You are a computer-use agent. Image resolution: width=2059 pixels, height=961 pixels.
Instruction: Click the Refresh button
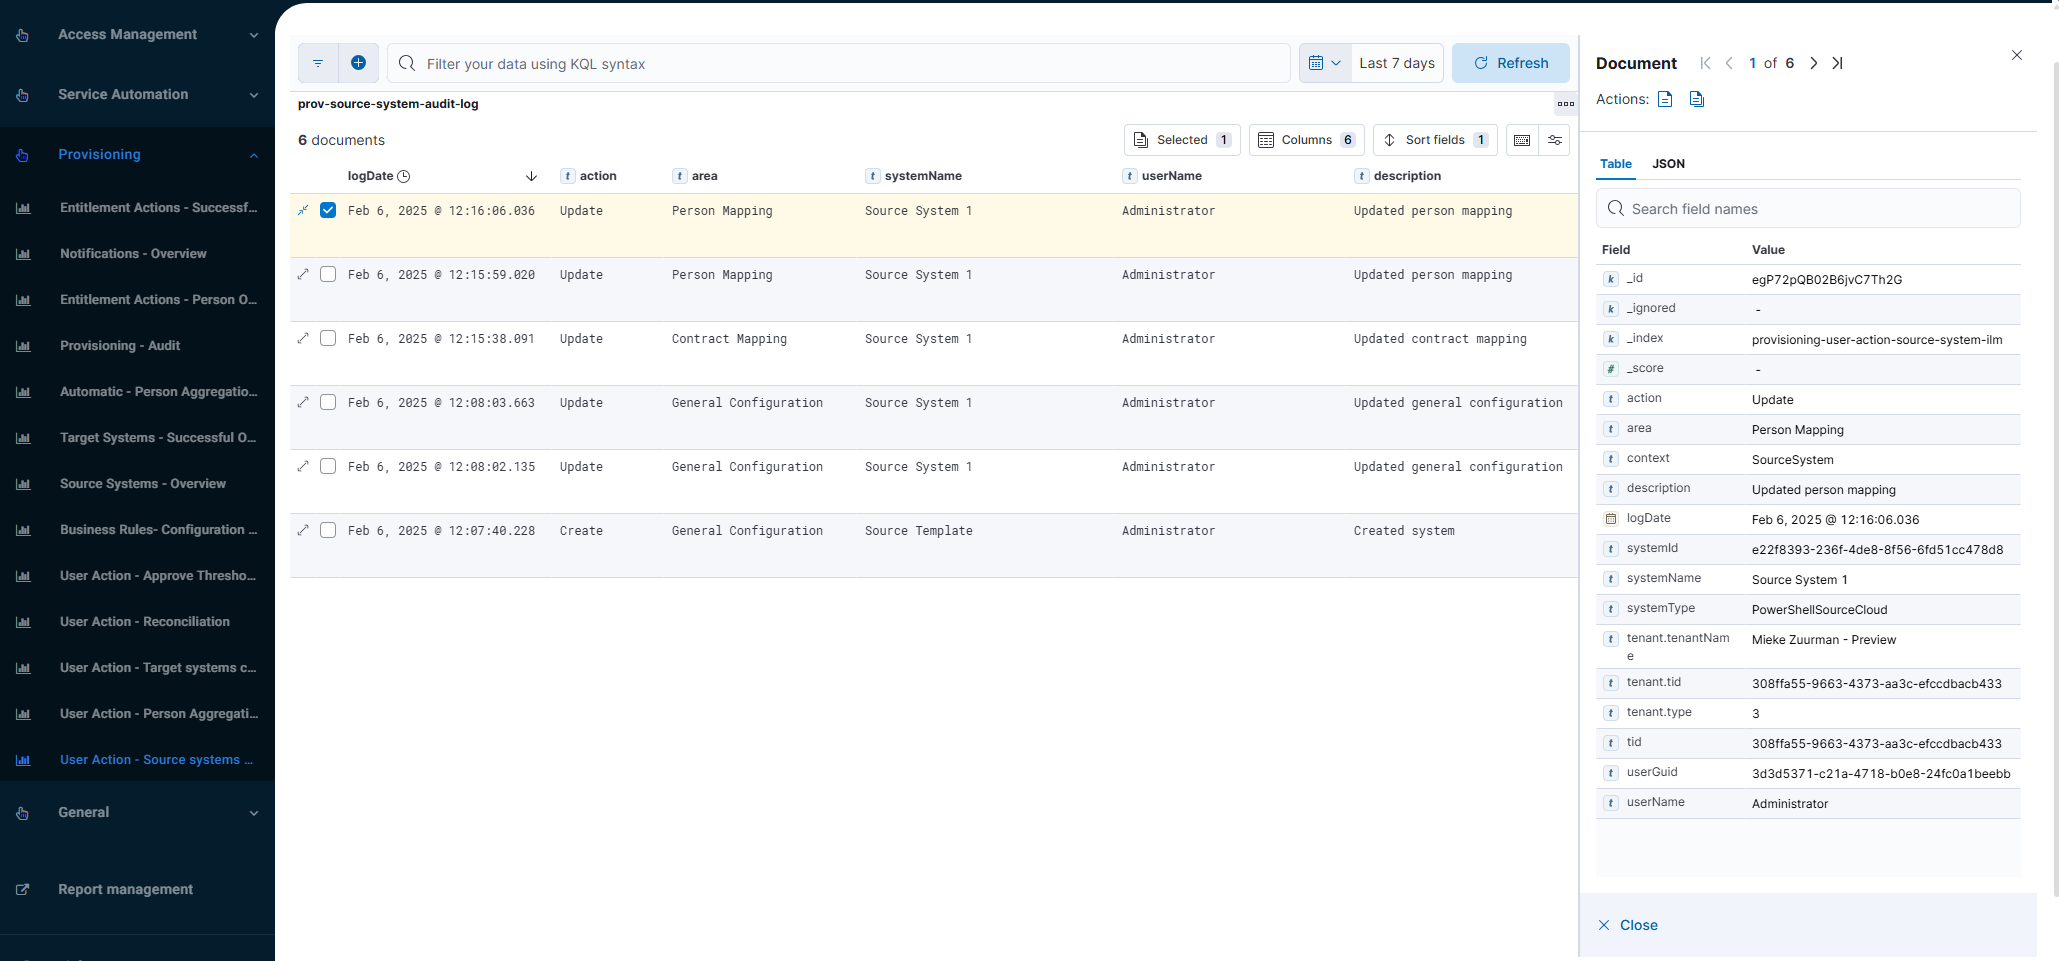pyautogui.click(x=1511, y=63)
